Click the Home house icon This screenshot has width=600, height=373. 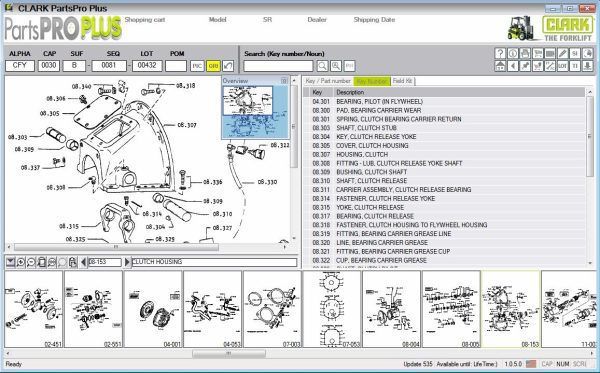(500, 66)
